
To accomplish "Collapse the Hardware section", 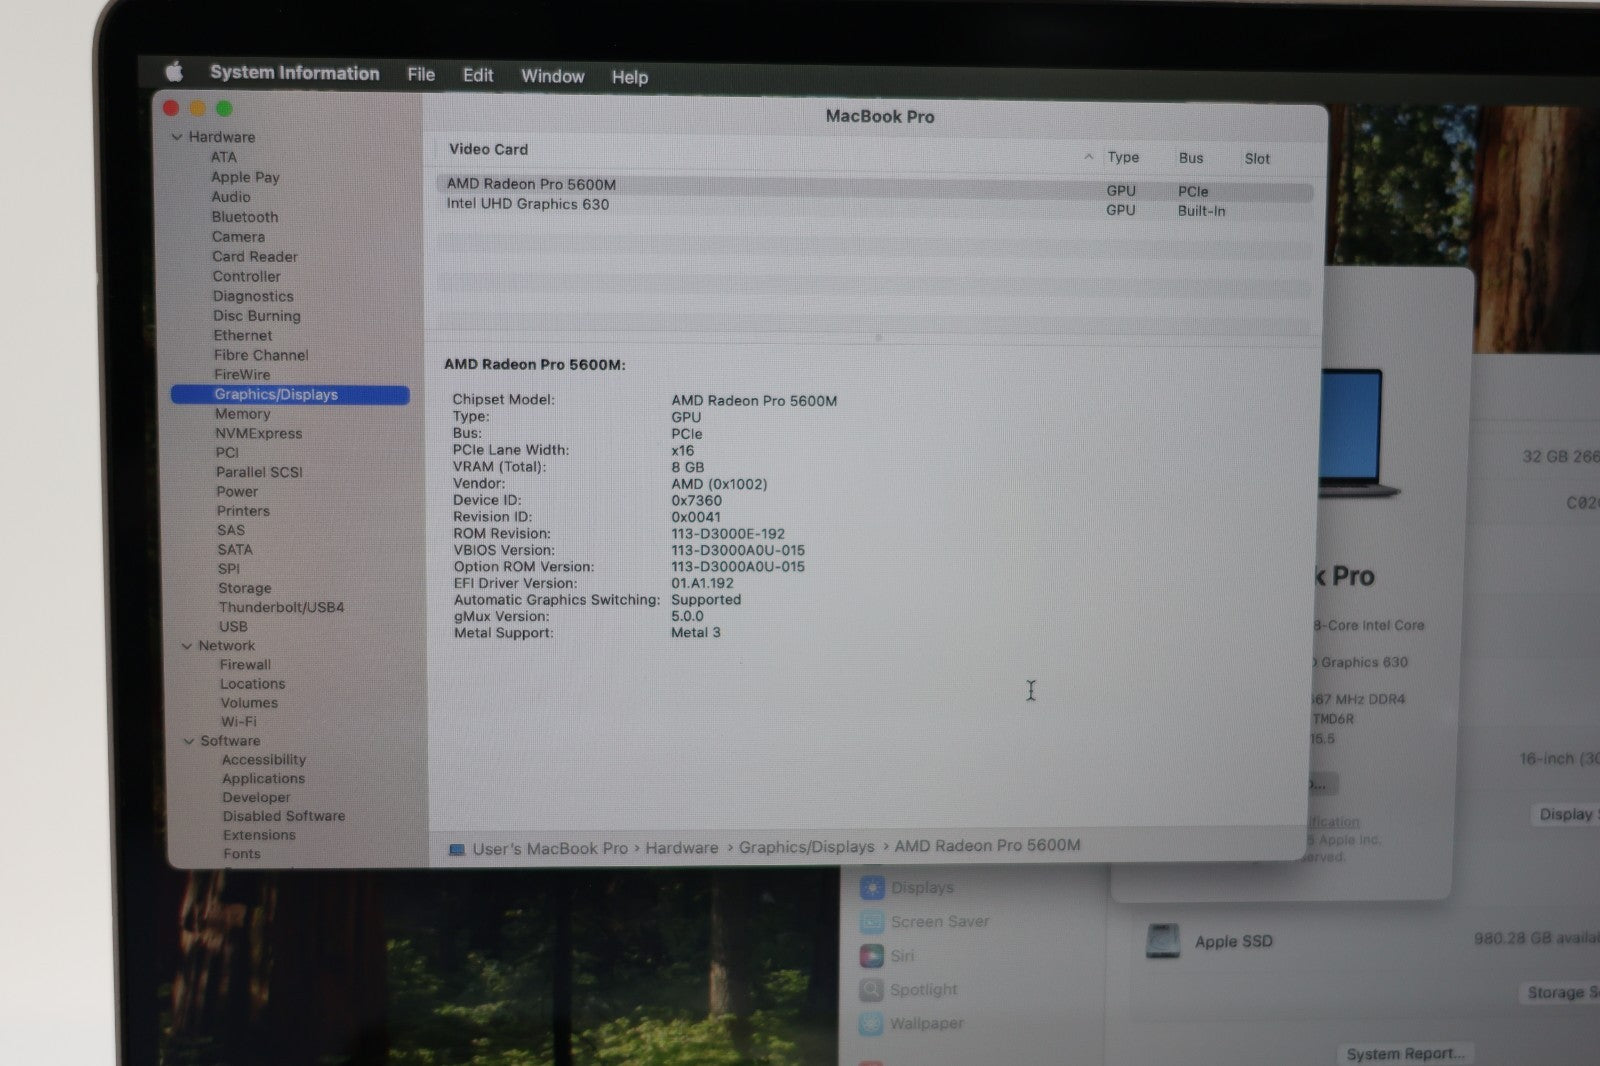I will 177,137.
